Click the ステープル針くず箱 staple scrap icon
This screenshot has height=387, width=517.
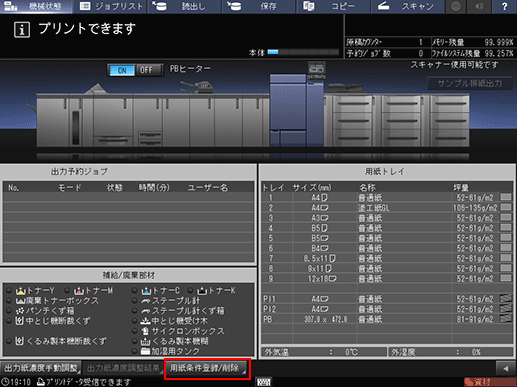146,311
